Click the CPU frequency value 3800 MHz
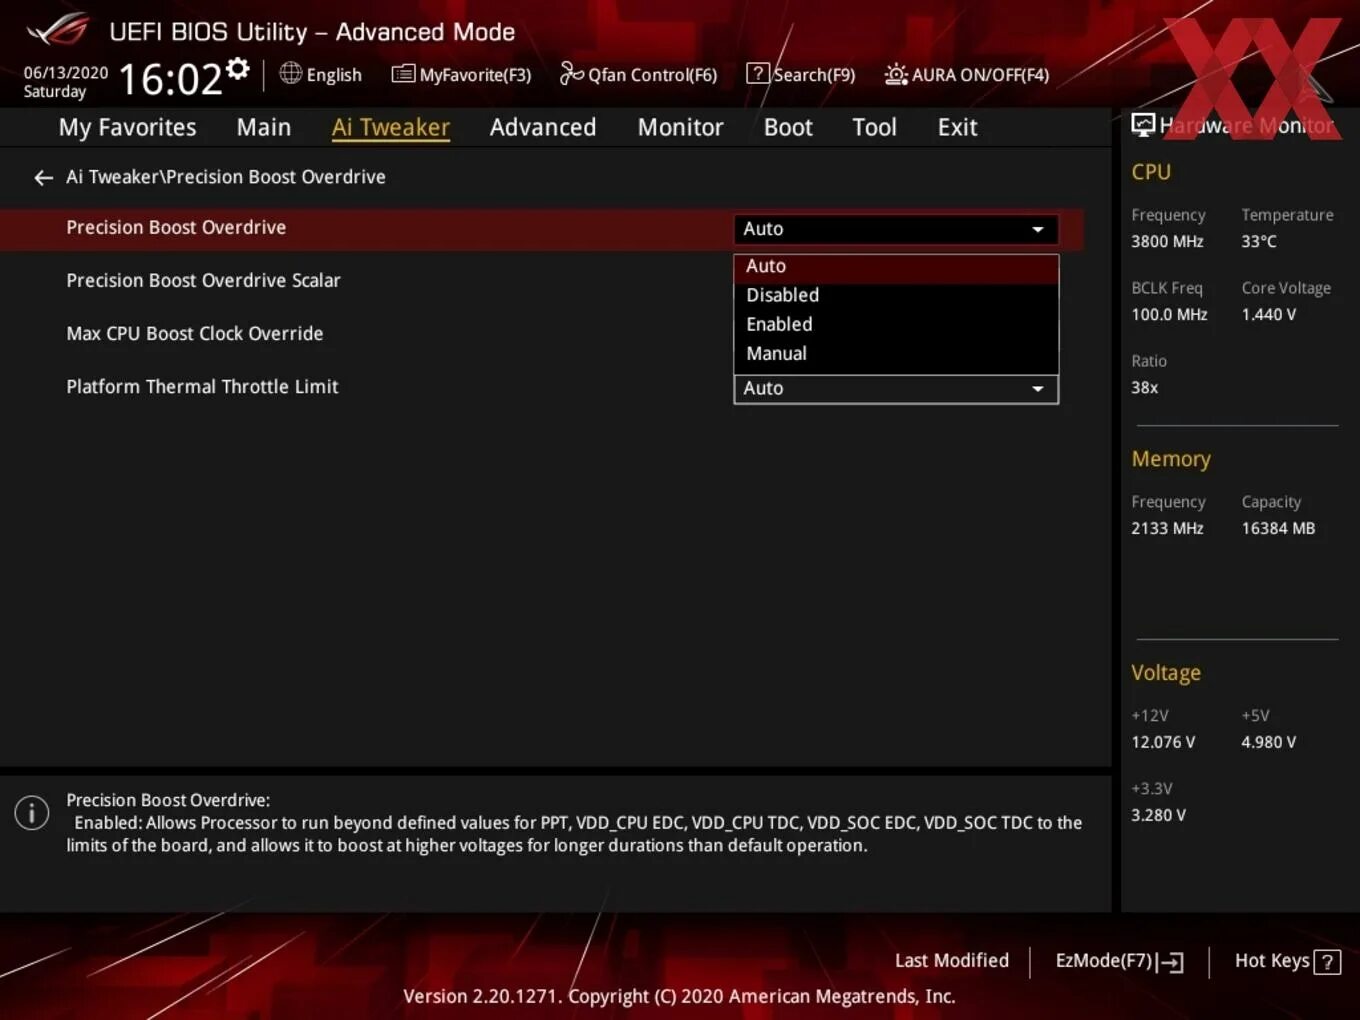1360x1020 pixels. 1167,241
